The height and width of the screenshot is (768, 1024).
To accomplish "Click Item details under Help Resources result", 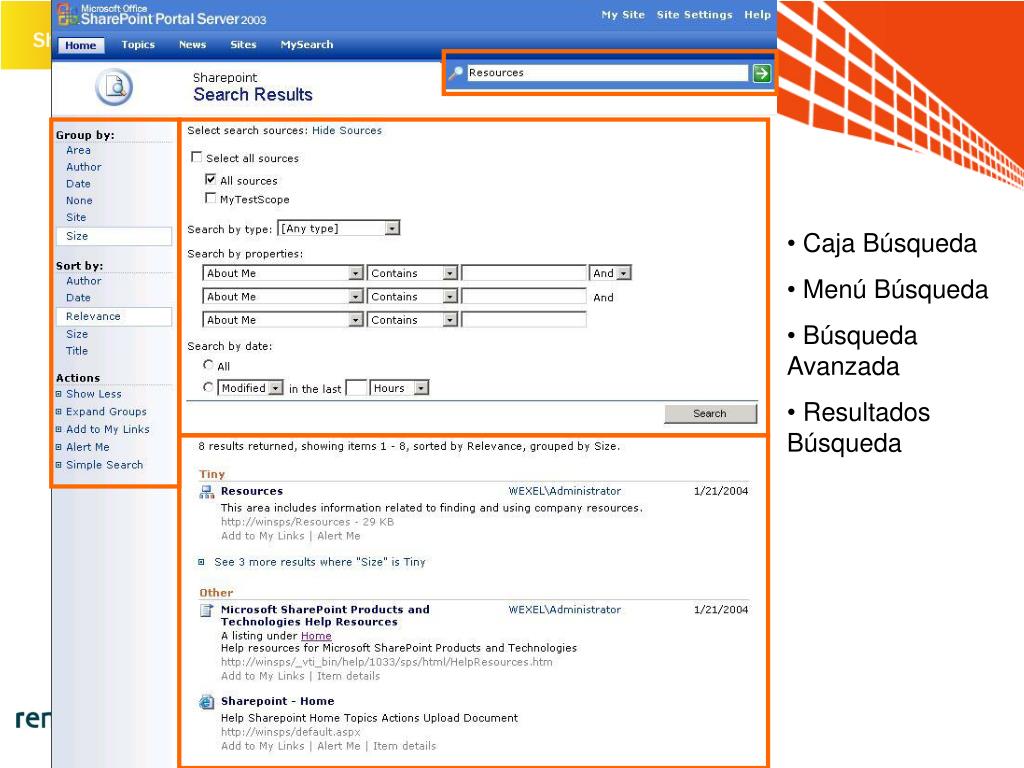I will tap(349, 677).
